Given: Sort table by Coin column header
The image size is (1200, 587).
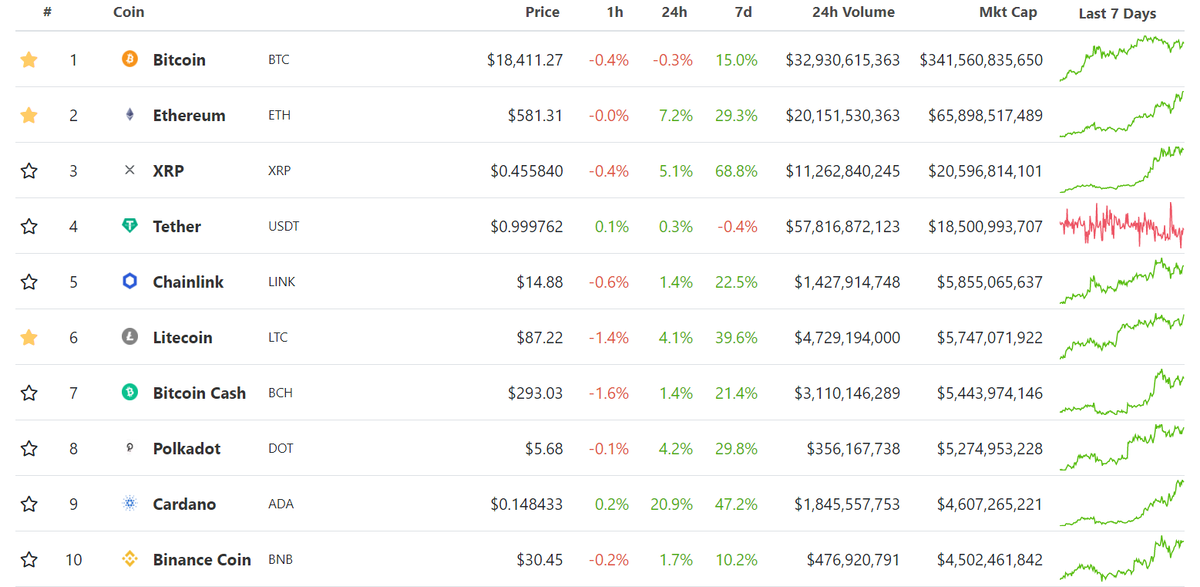Looking at the screenshot, I should point(129,12).
